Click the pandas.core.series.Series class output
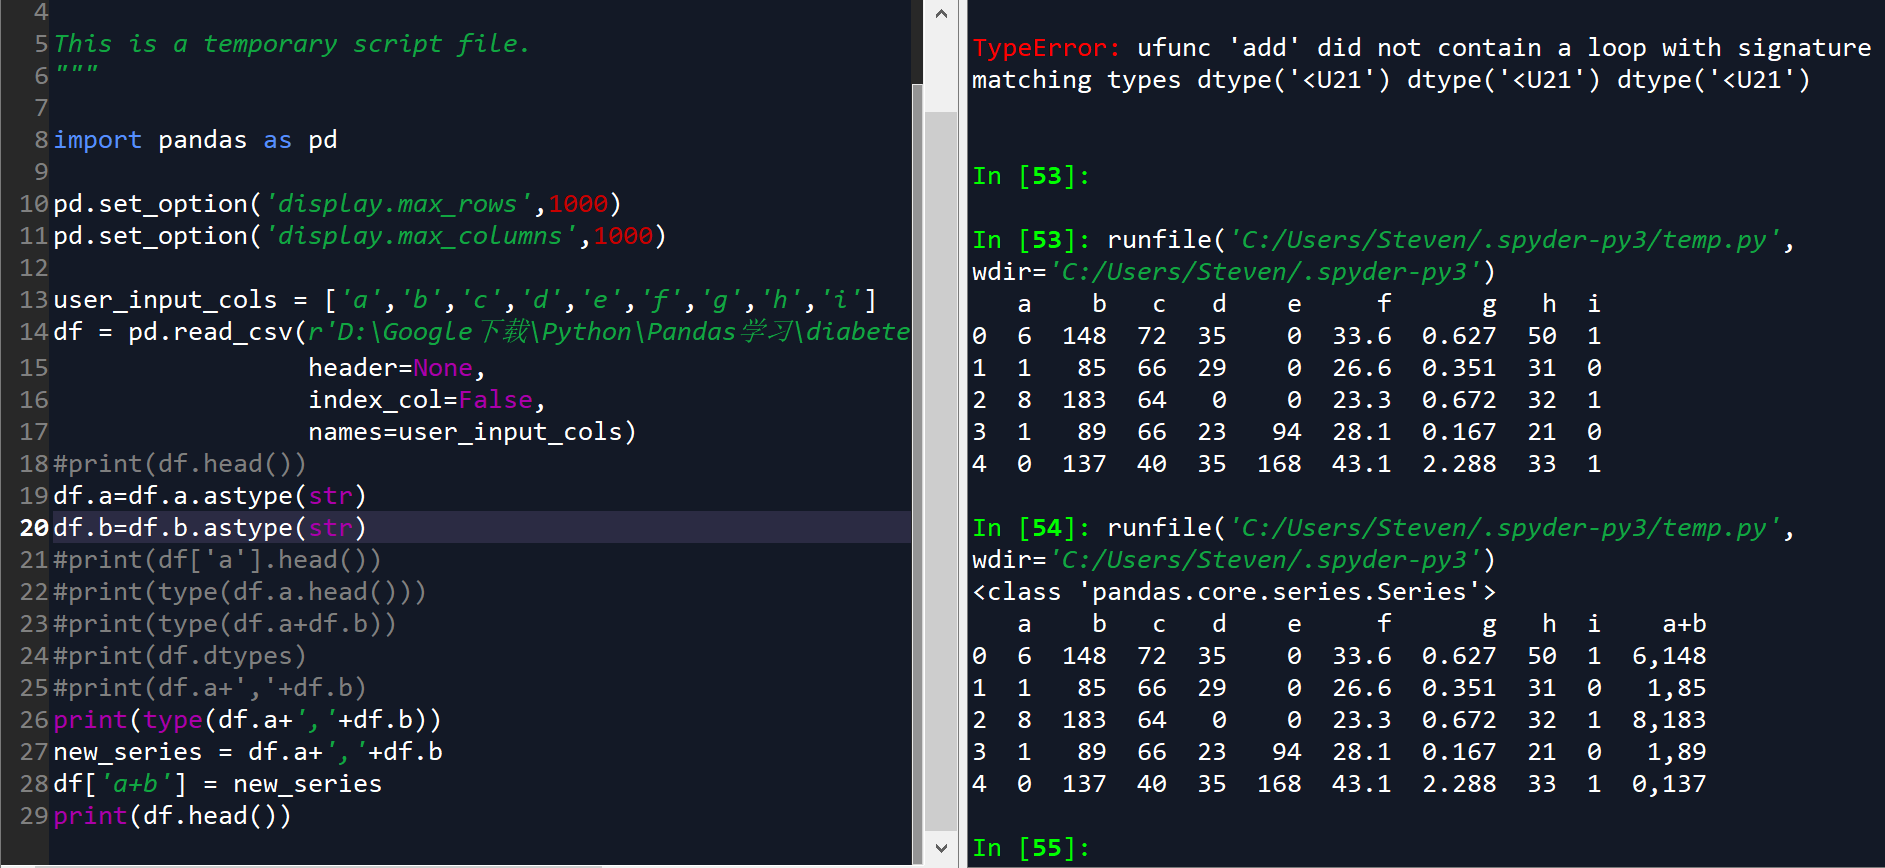 [1234, 592]
